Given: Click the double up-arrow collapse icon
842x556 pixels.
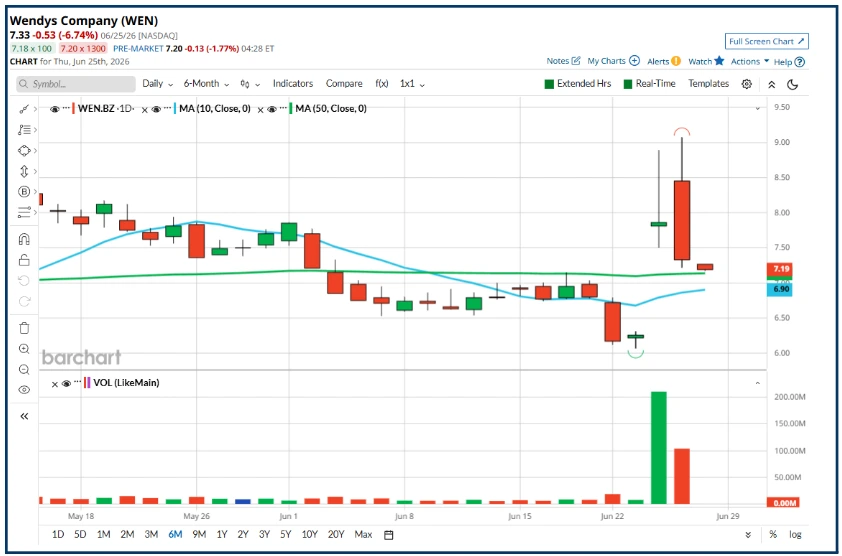Looking at the screenshot, I should (x=772, y=84).
